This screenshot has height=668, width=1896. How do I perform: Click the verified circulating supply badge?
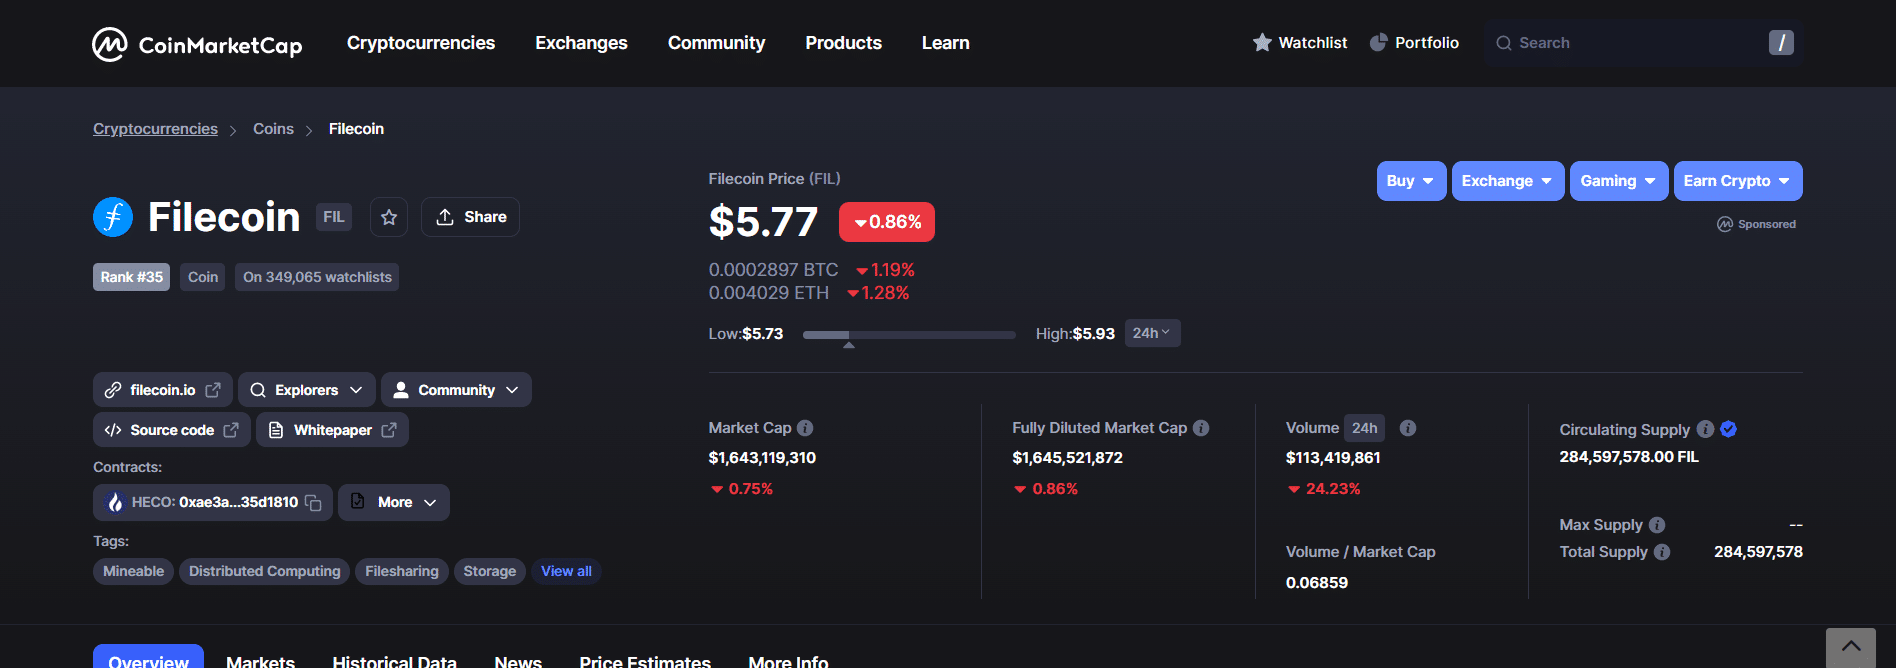pyautogui.click(x=1729, y=429)
